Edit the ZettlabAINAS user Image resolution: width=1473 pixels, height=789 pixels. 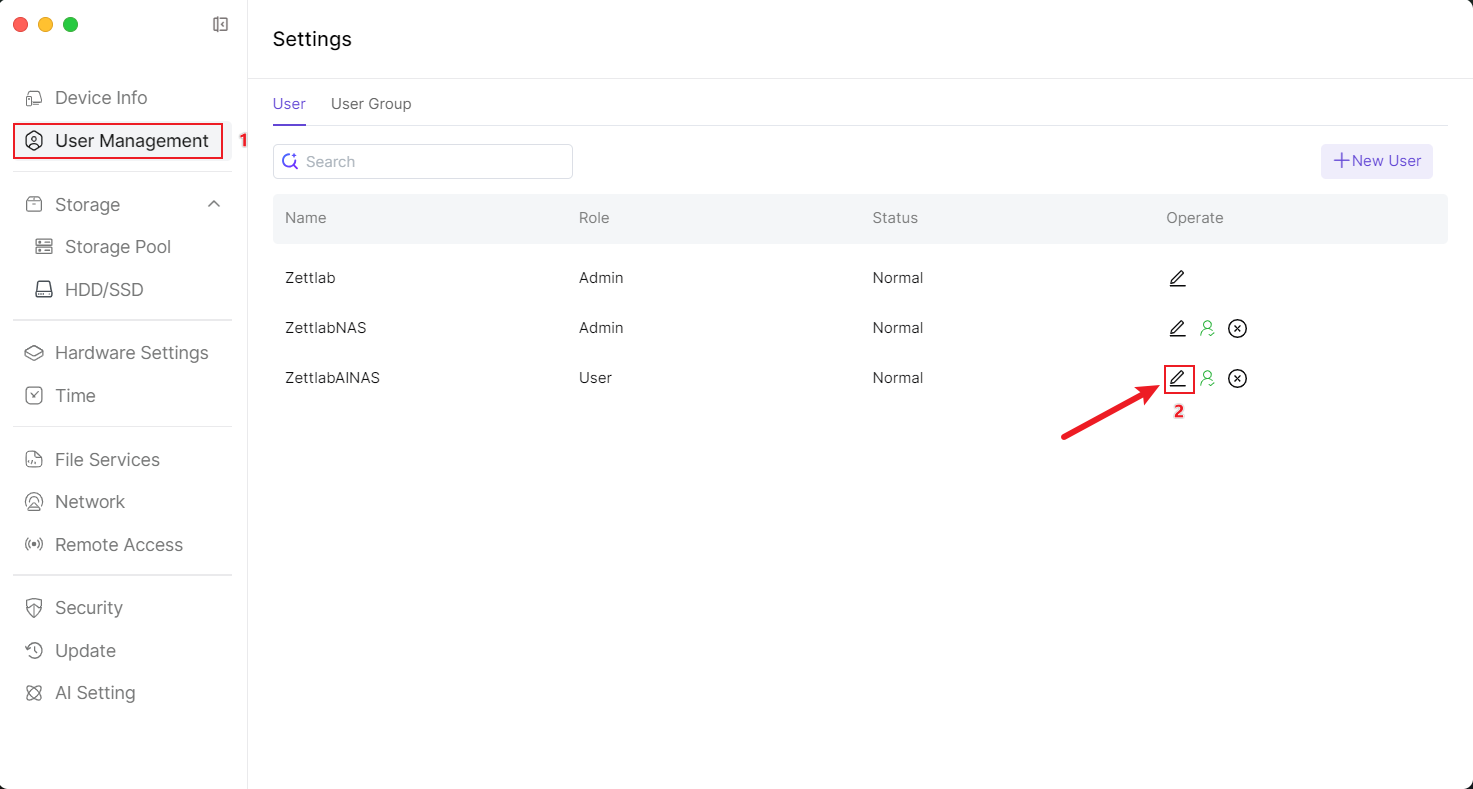tap(1177, 378)
